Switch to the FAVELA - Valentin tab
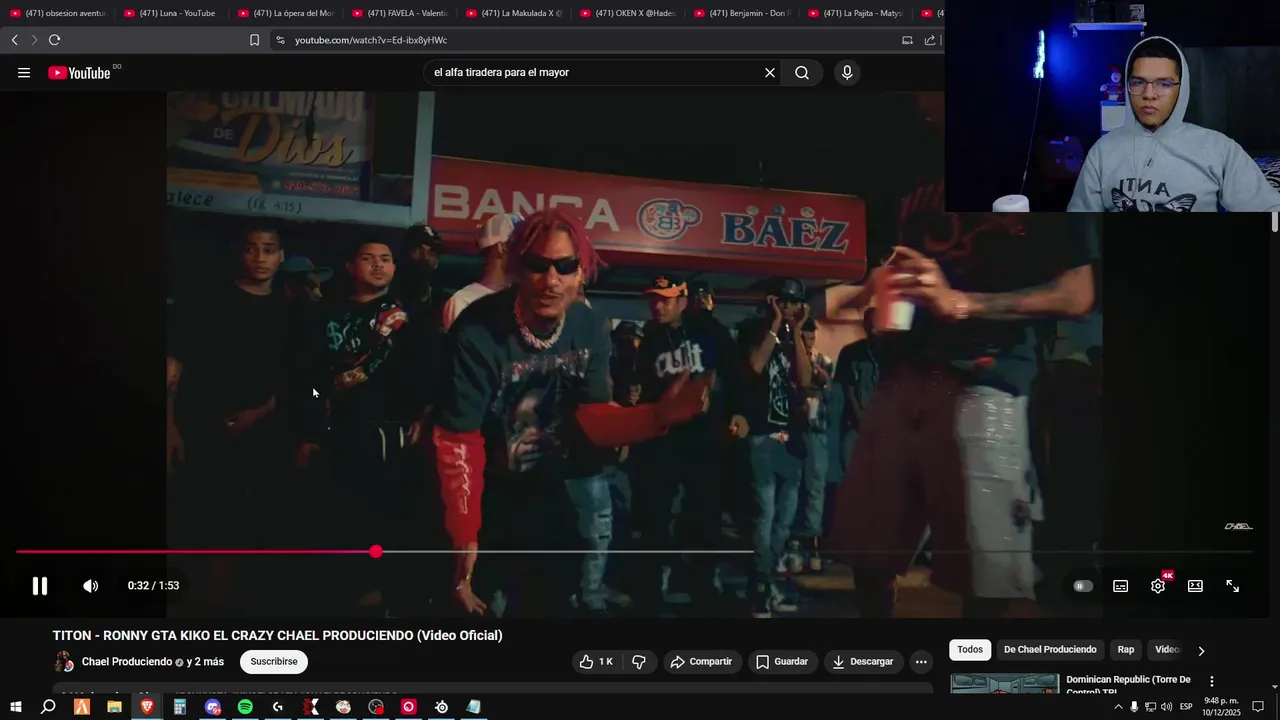1280x720 pixels. (400, 13)
